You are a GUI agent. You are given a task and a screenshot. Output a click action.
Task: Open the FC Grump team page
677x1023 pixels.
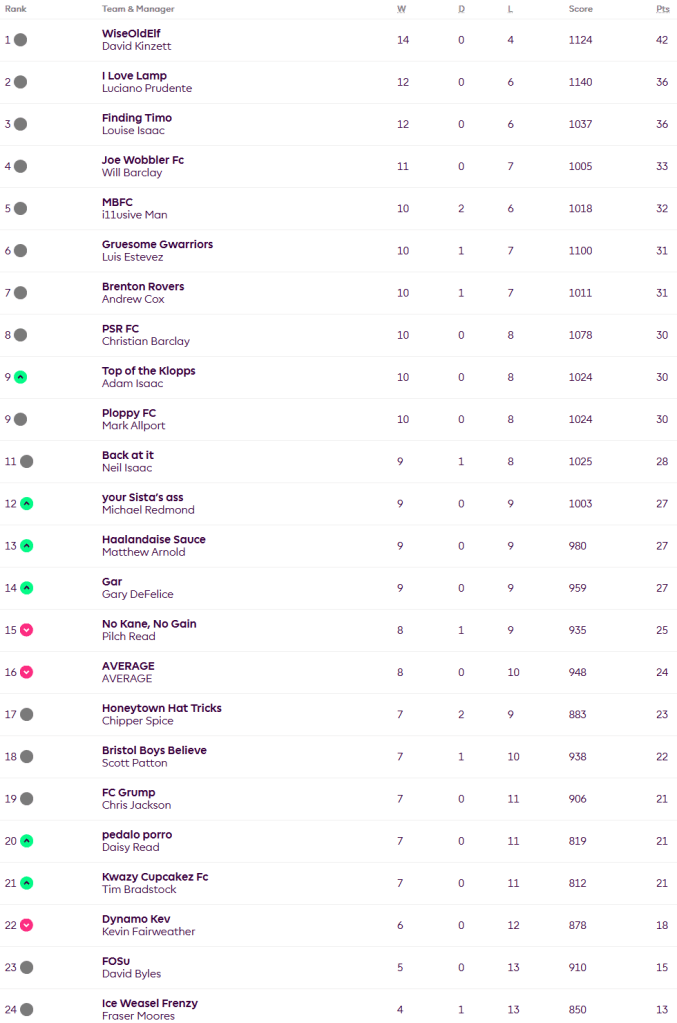pyautogui.click(x=128, y=792)
